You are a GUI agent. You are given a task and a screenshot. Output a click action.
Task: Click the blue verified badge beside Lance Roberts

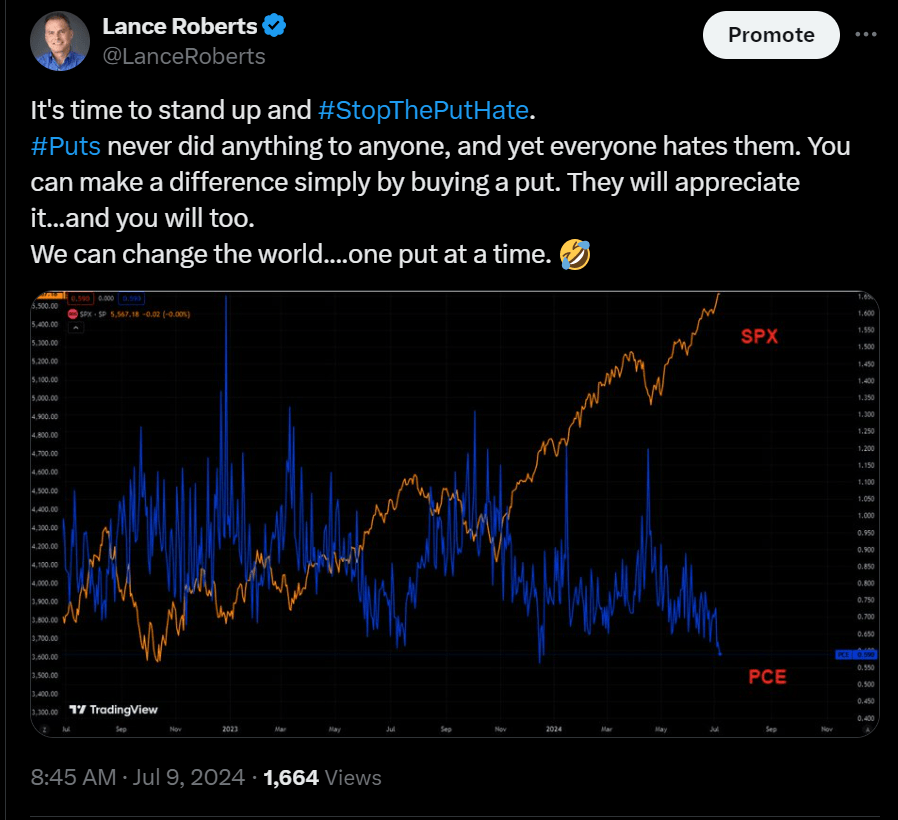[x=274, y=25]
